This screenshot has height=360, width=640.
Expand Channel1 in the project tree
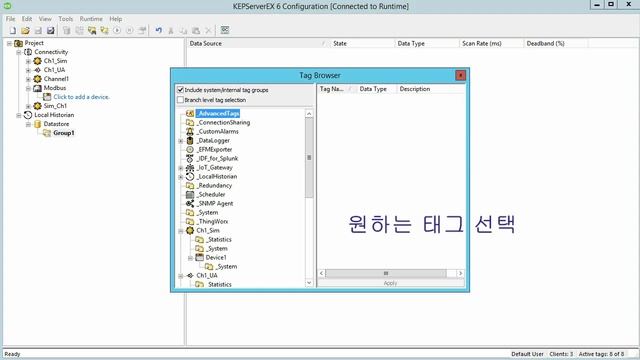click(28, 79)
